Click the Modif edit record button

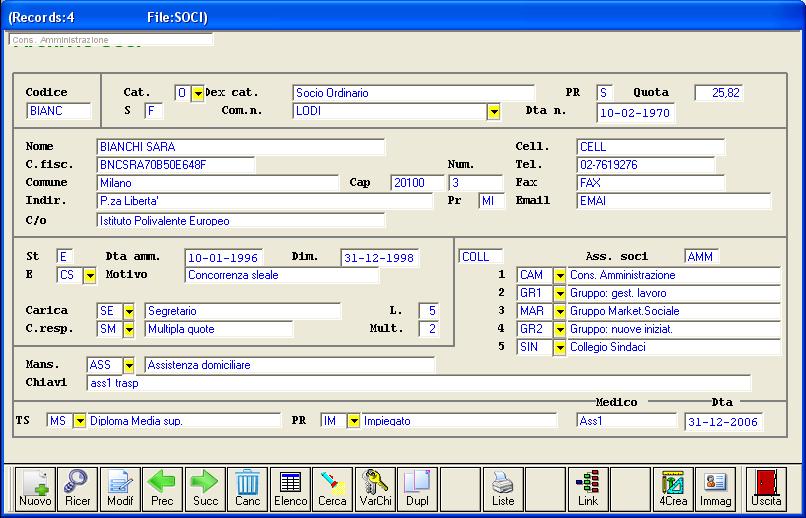[x=120, y=489]
